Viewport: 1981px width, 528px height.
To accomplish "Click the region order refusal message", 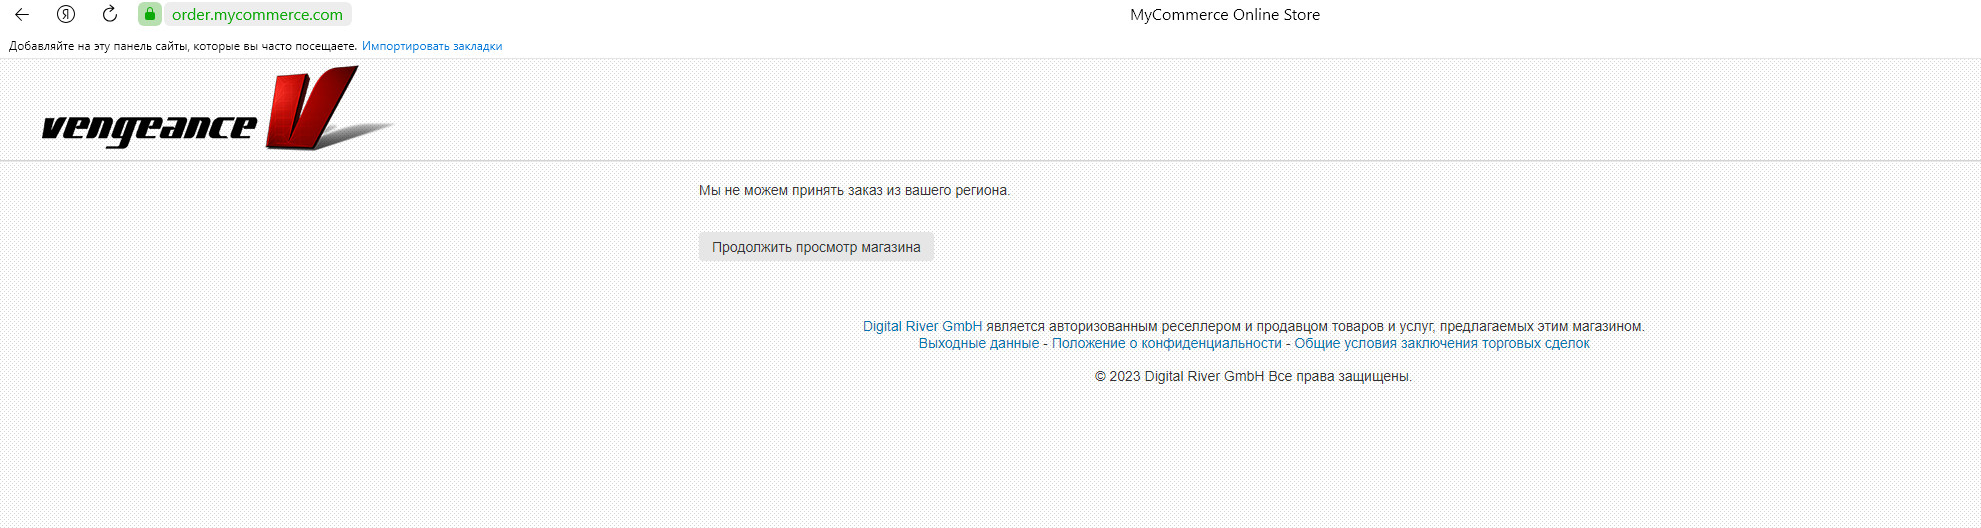I will pos(854,190).
